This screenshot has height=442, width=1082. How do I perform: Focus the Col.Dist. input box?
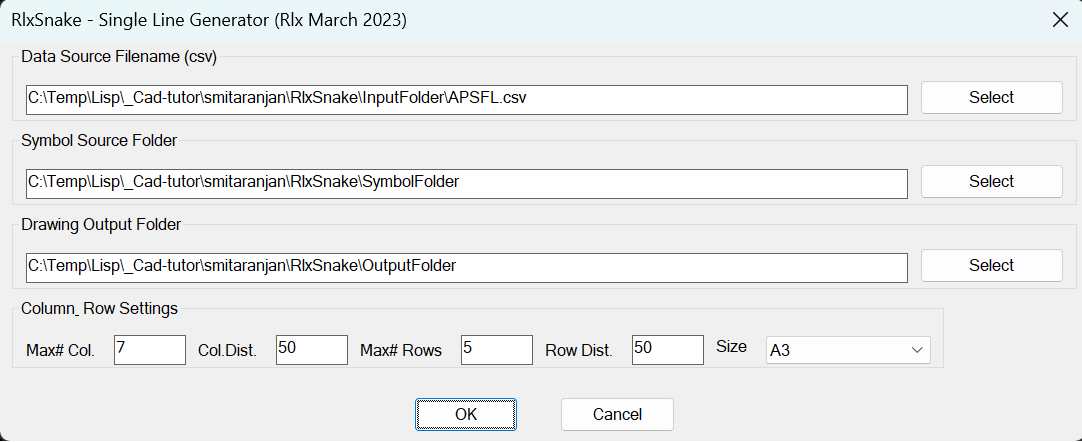[x=311, y=349]
